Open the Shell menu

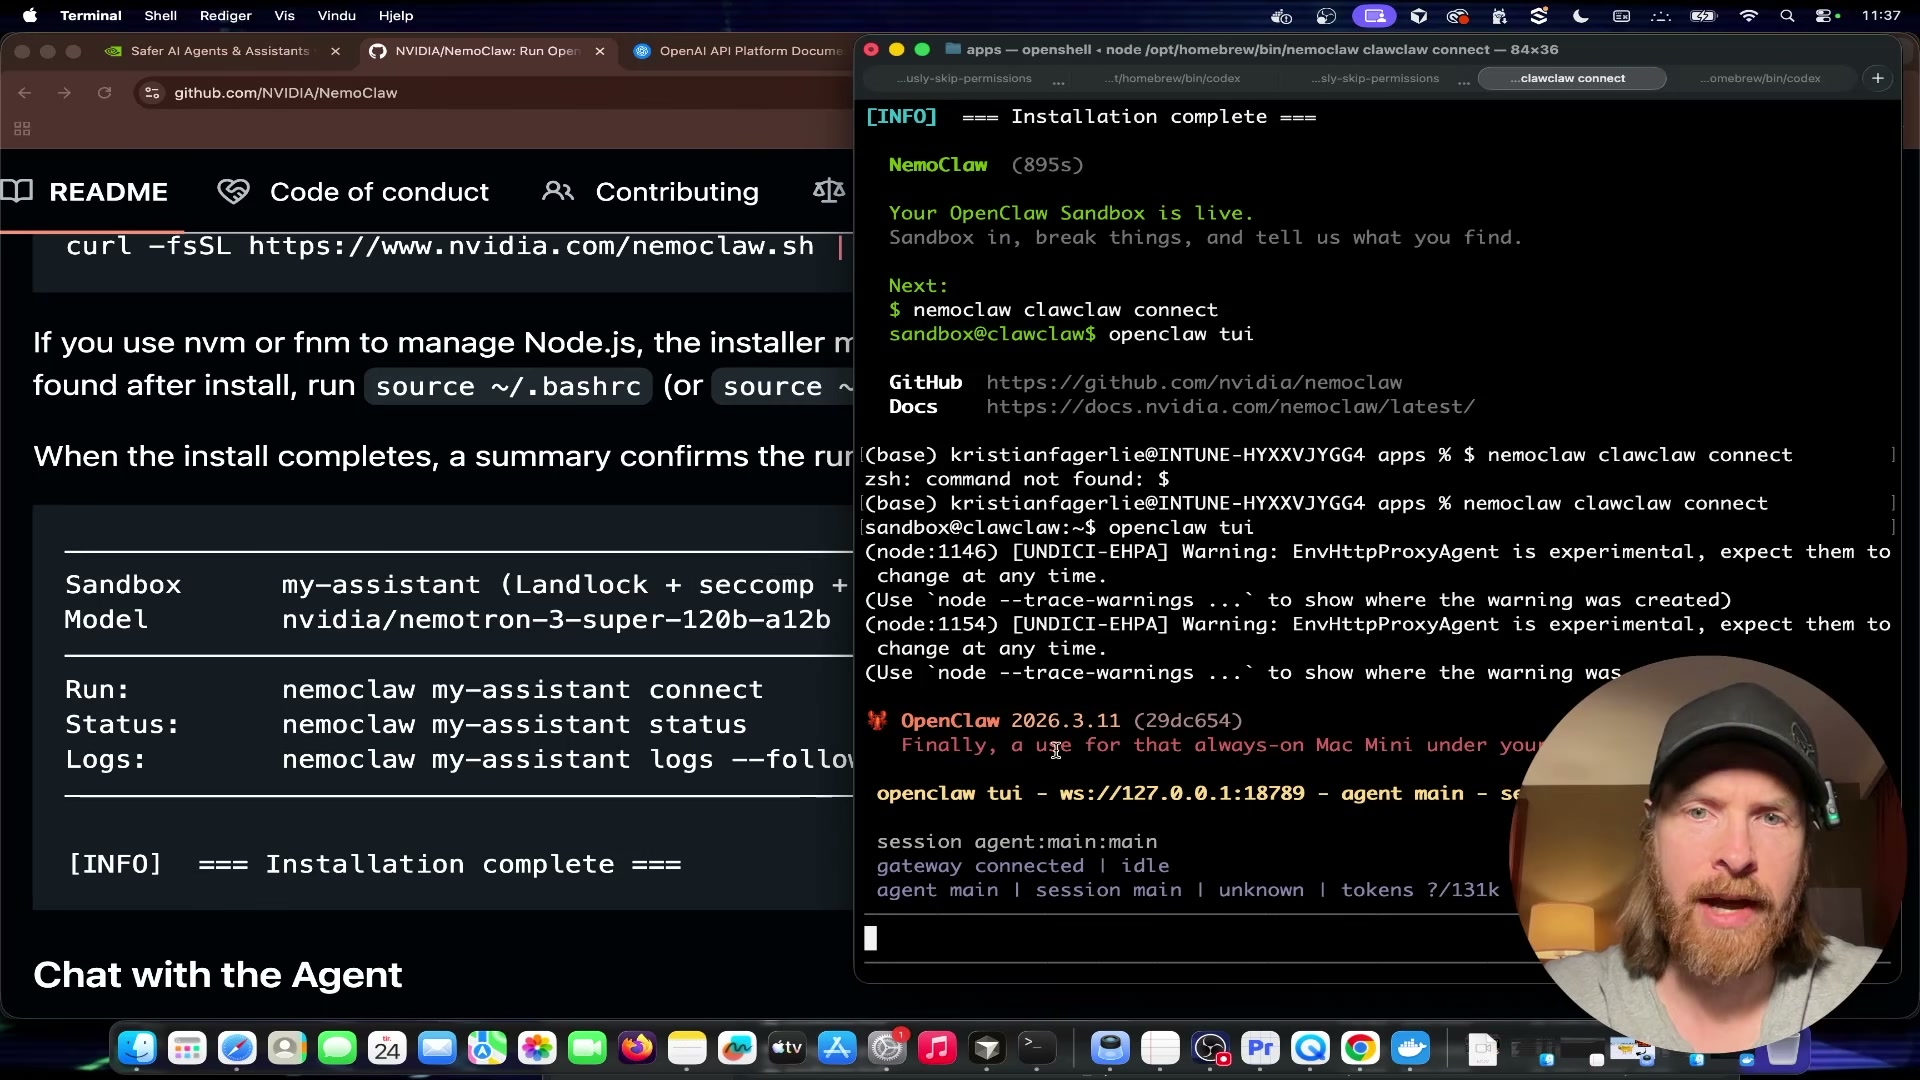click(160, 15)
